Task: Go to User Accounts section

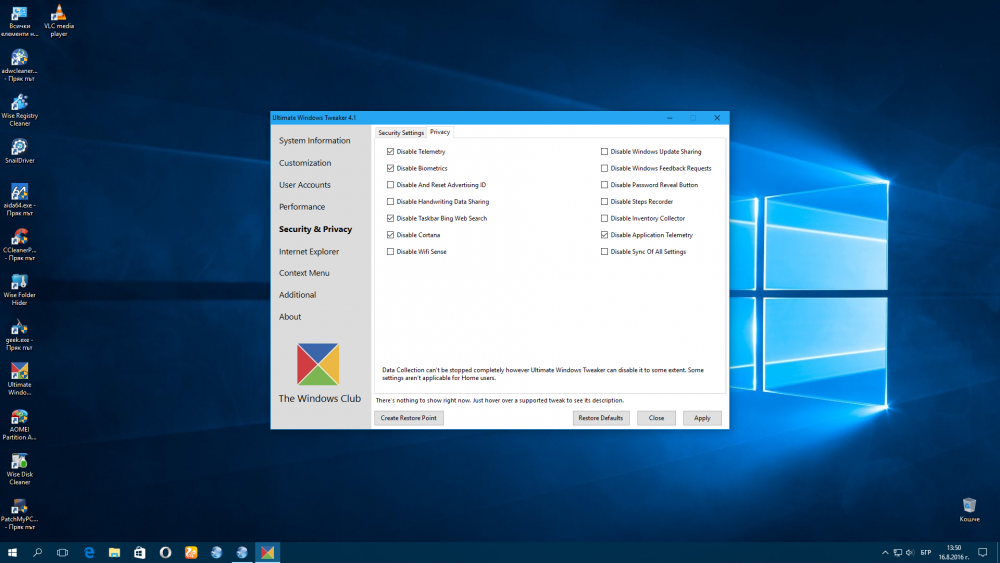Action: point(305,185)
